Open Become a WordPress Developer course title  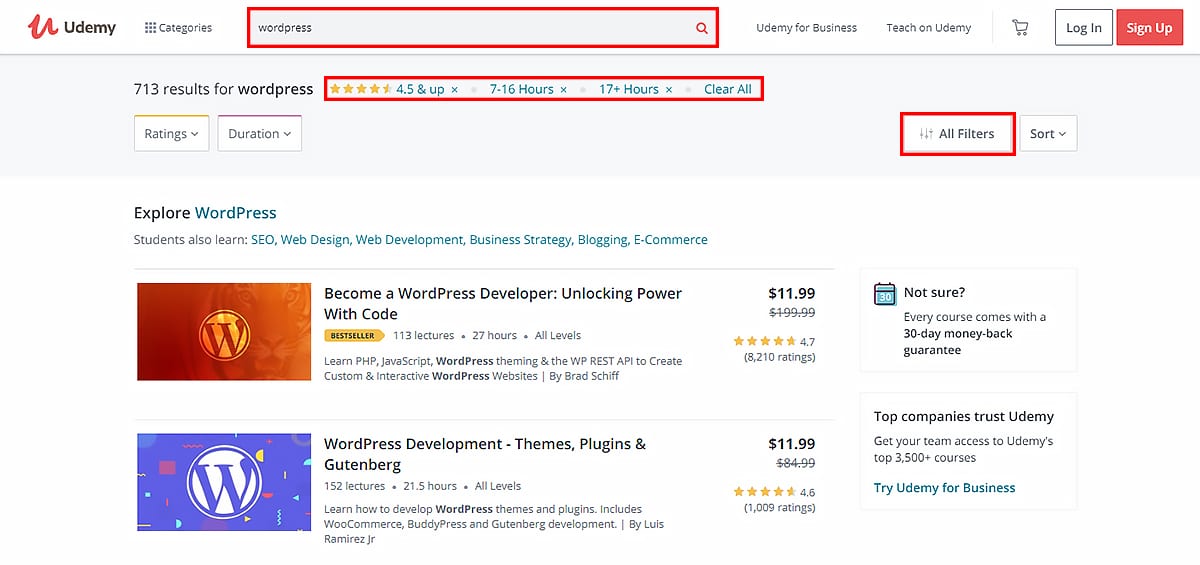click(x=503, y=303)
